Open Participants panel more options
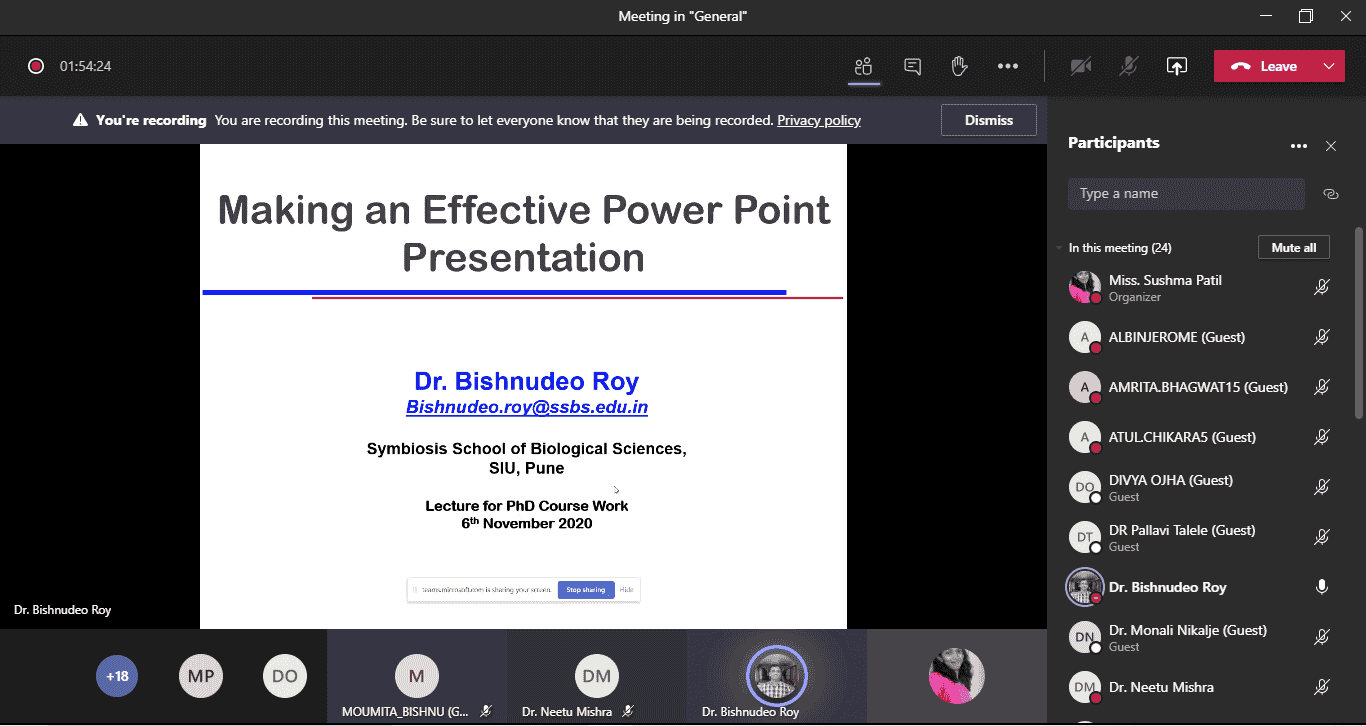The width and height of the screenshot is (1366, 726). pos(1299,146)
